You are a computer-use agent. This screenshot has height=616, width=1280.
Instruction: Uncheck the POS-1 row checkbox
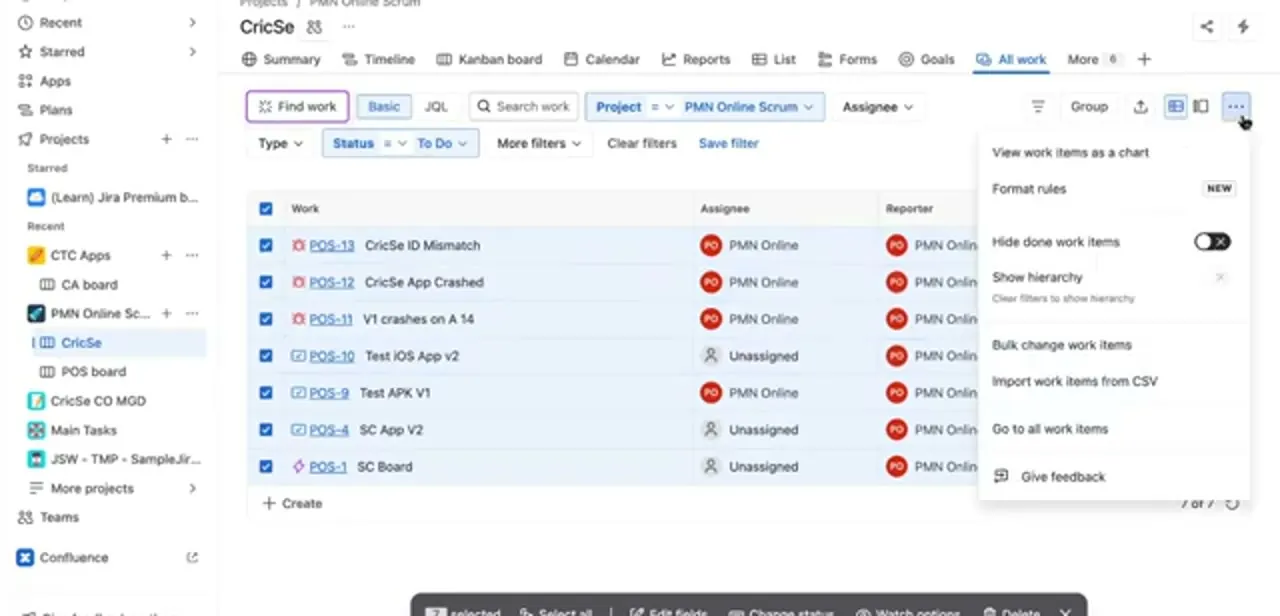pos(266,467)
